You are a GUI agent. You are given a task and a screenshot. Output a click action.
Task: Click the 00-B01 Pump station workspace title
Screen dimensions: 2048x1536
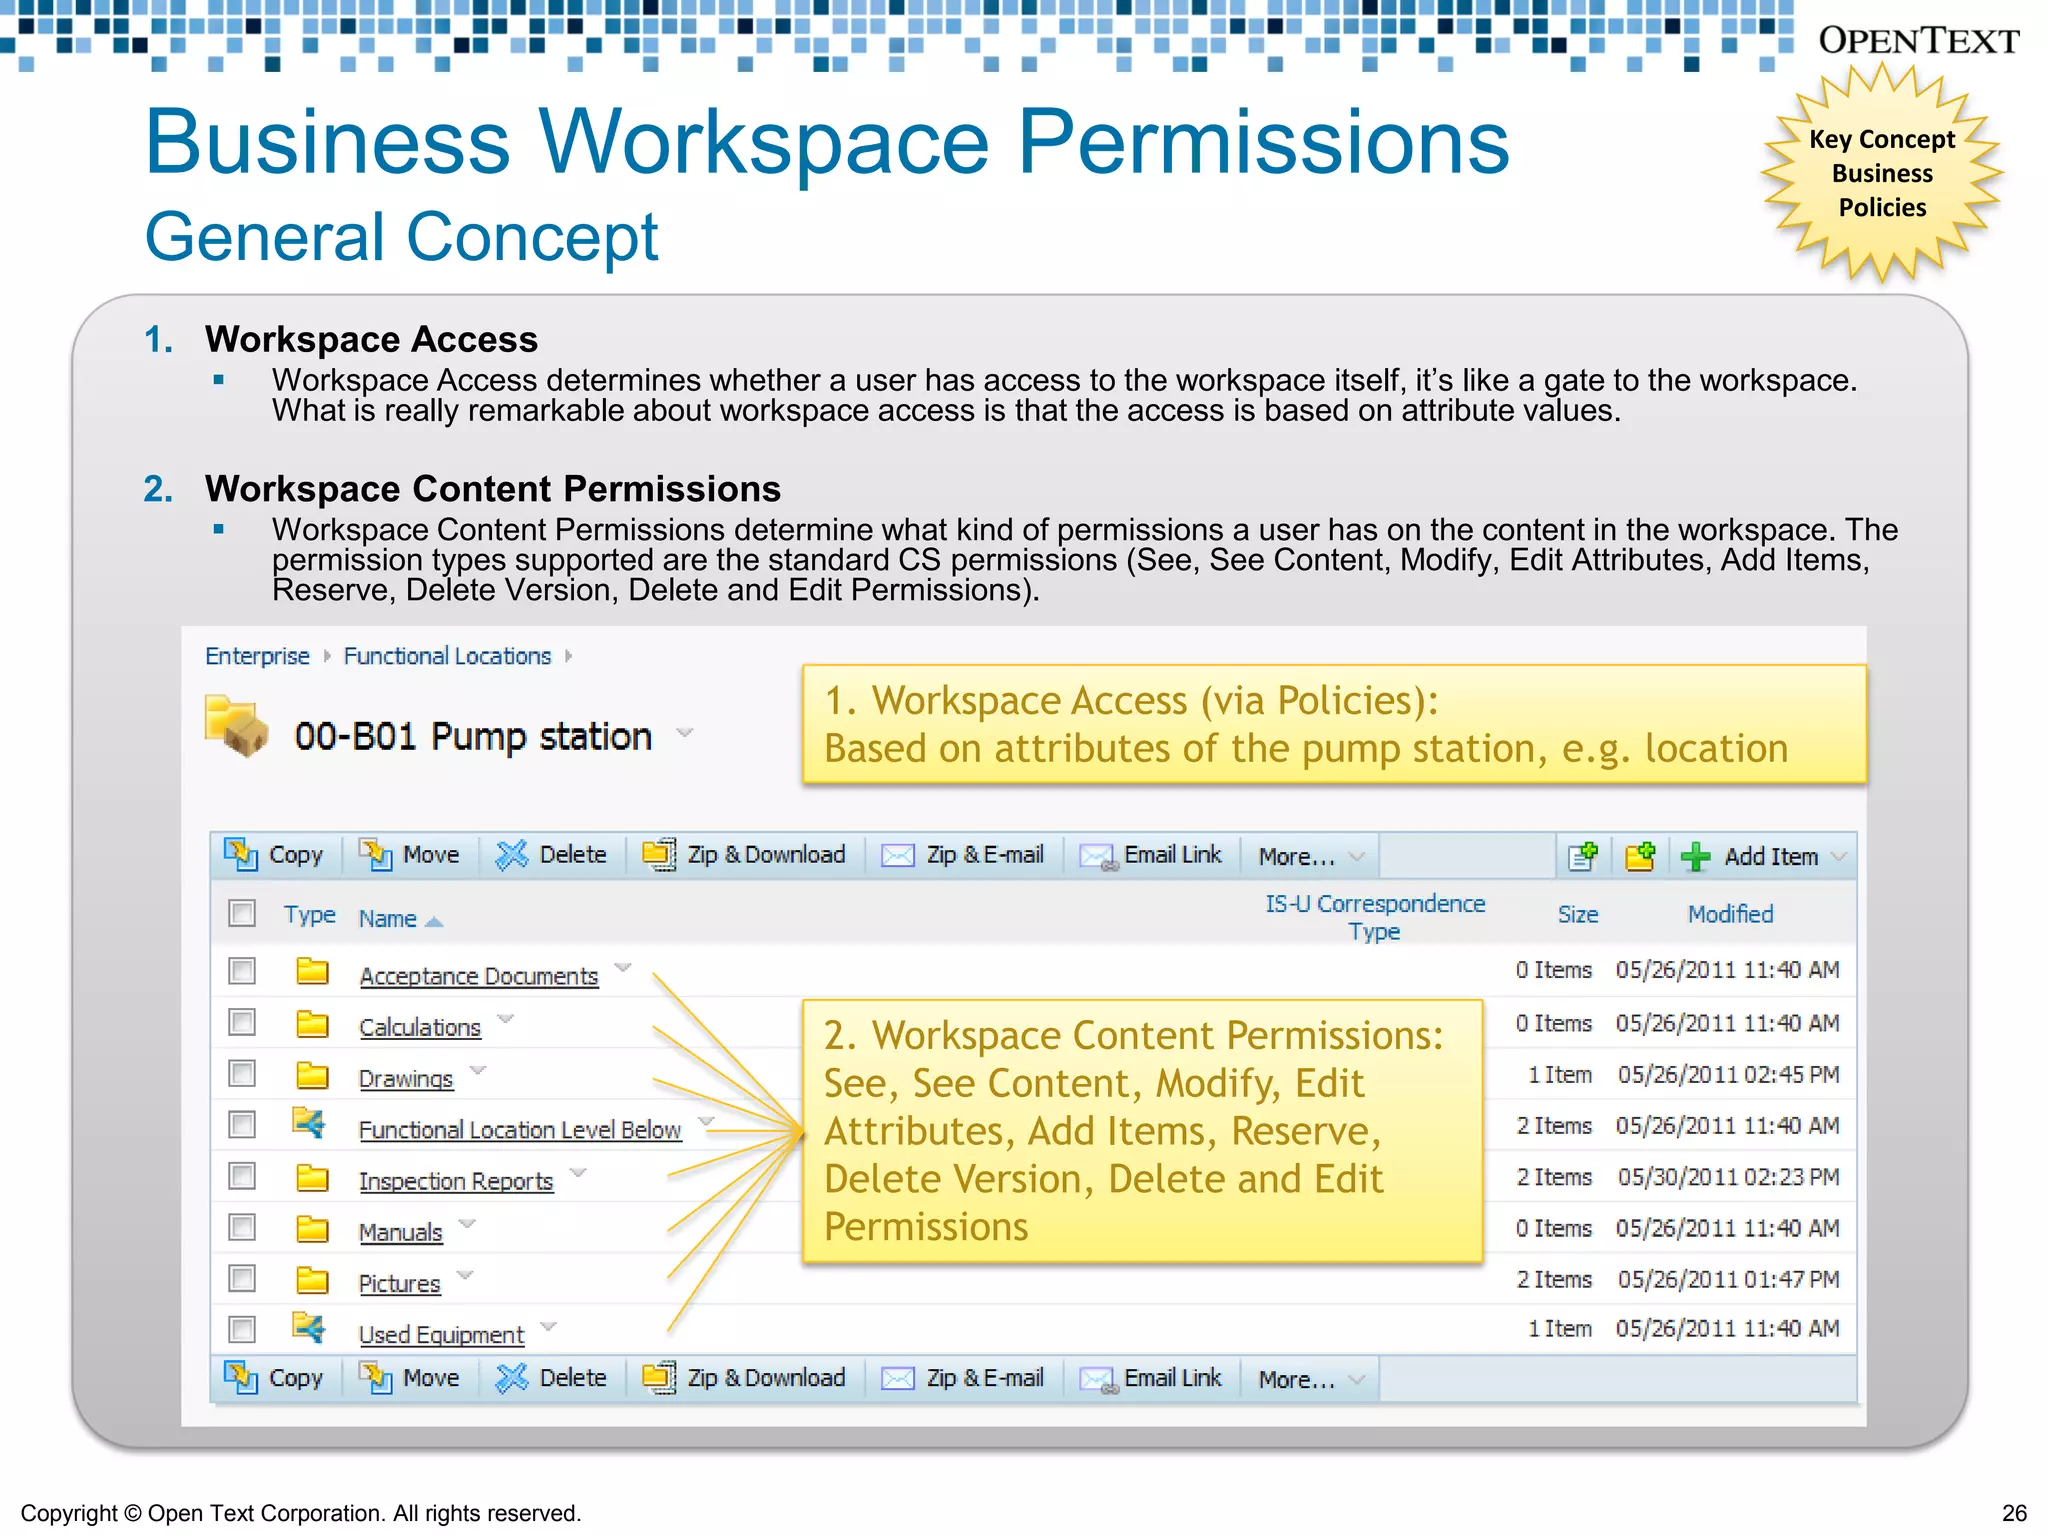click(473, 737)
